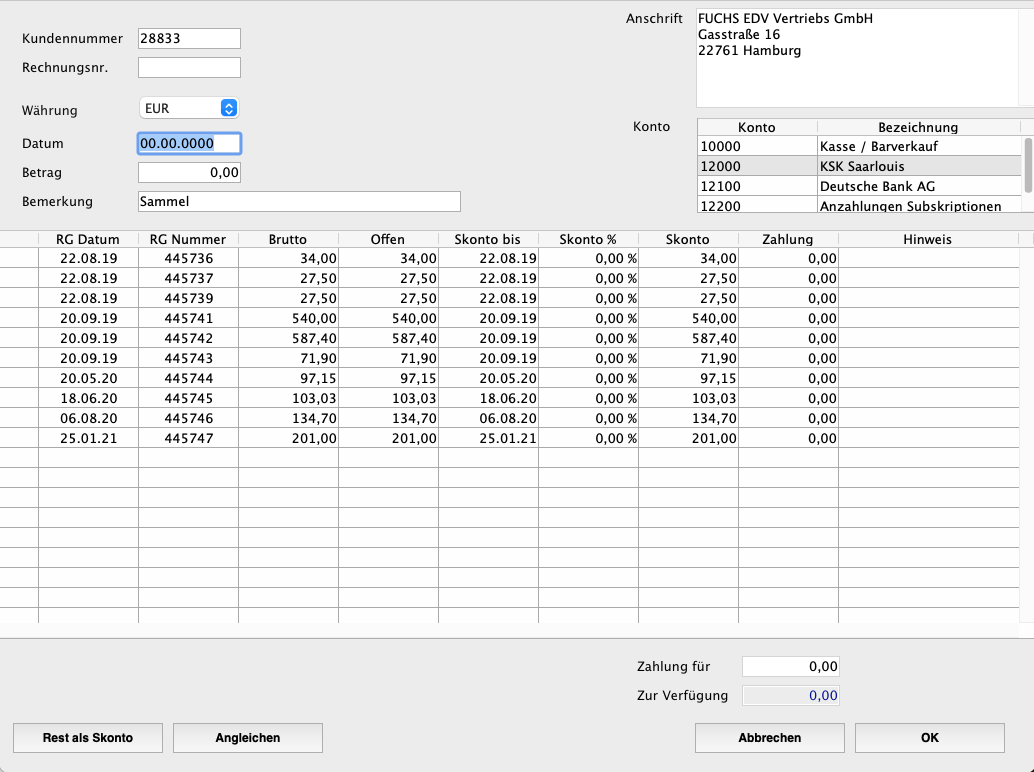Focus the Datum date field
The width and height of the screenshot is (1034, 772).
point(189,143)
